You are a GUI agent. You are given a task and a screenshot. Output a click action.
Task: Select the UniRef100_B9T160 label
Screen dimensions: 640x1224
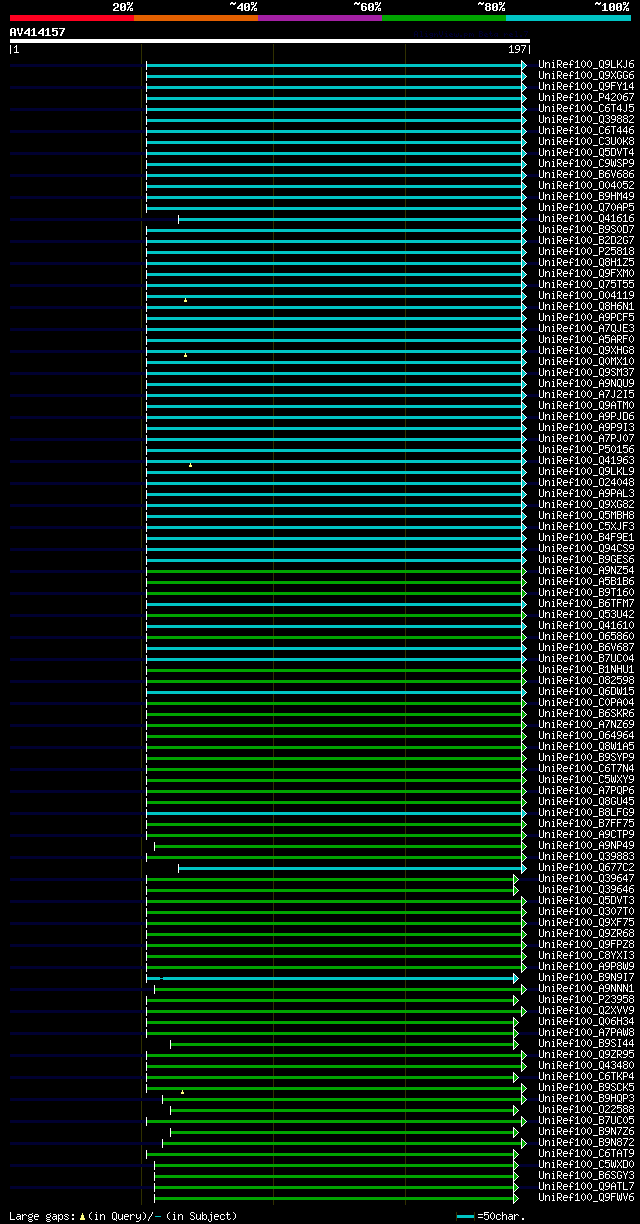coord(586,592)
